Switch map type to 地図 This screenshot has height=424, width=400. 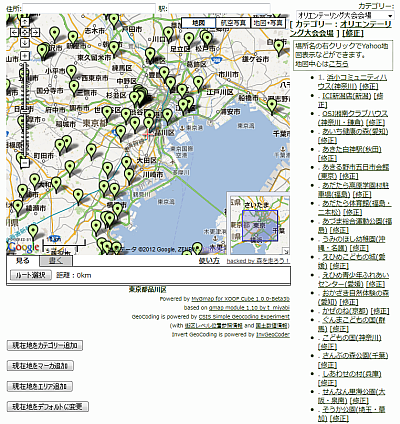click(x=199, y=23)
